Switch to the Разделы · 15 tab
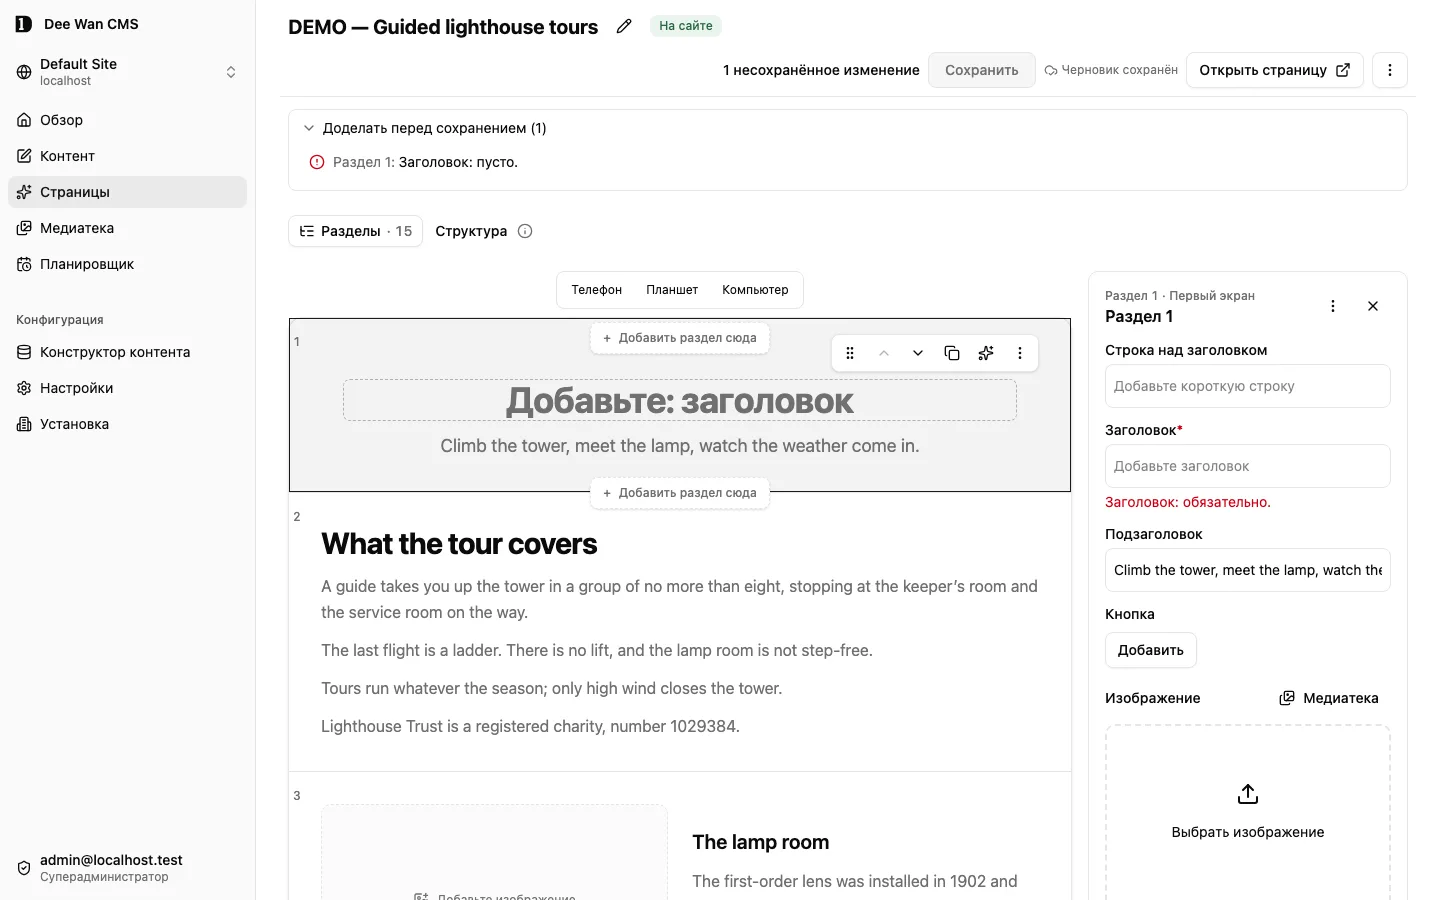 point(355,231)
